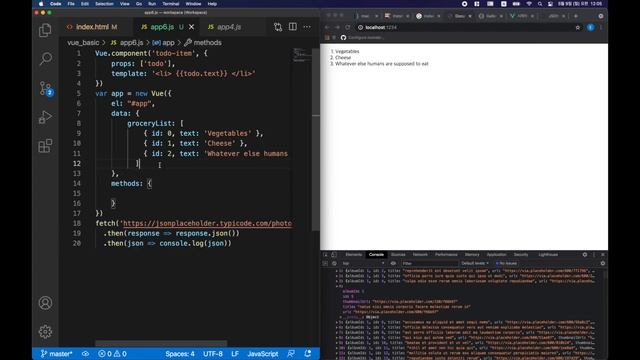640x360 pixels.
Task: Open the Manage gear in VS Code
Action: (45, 331)
